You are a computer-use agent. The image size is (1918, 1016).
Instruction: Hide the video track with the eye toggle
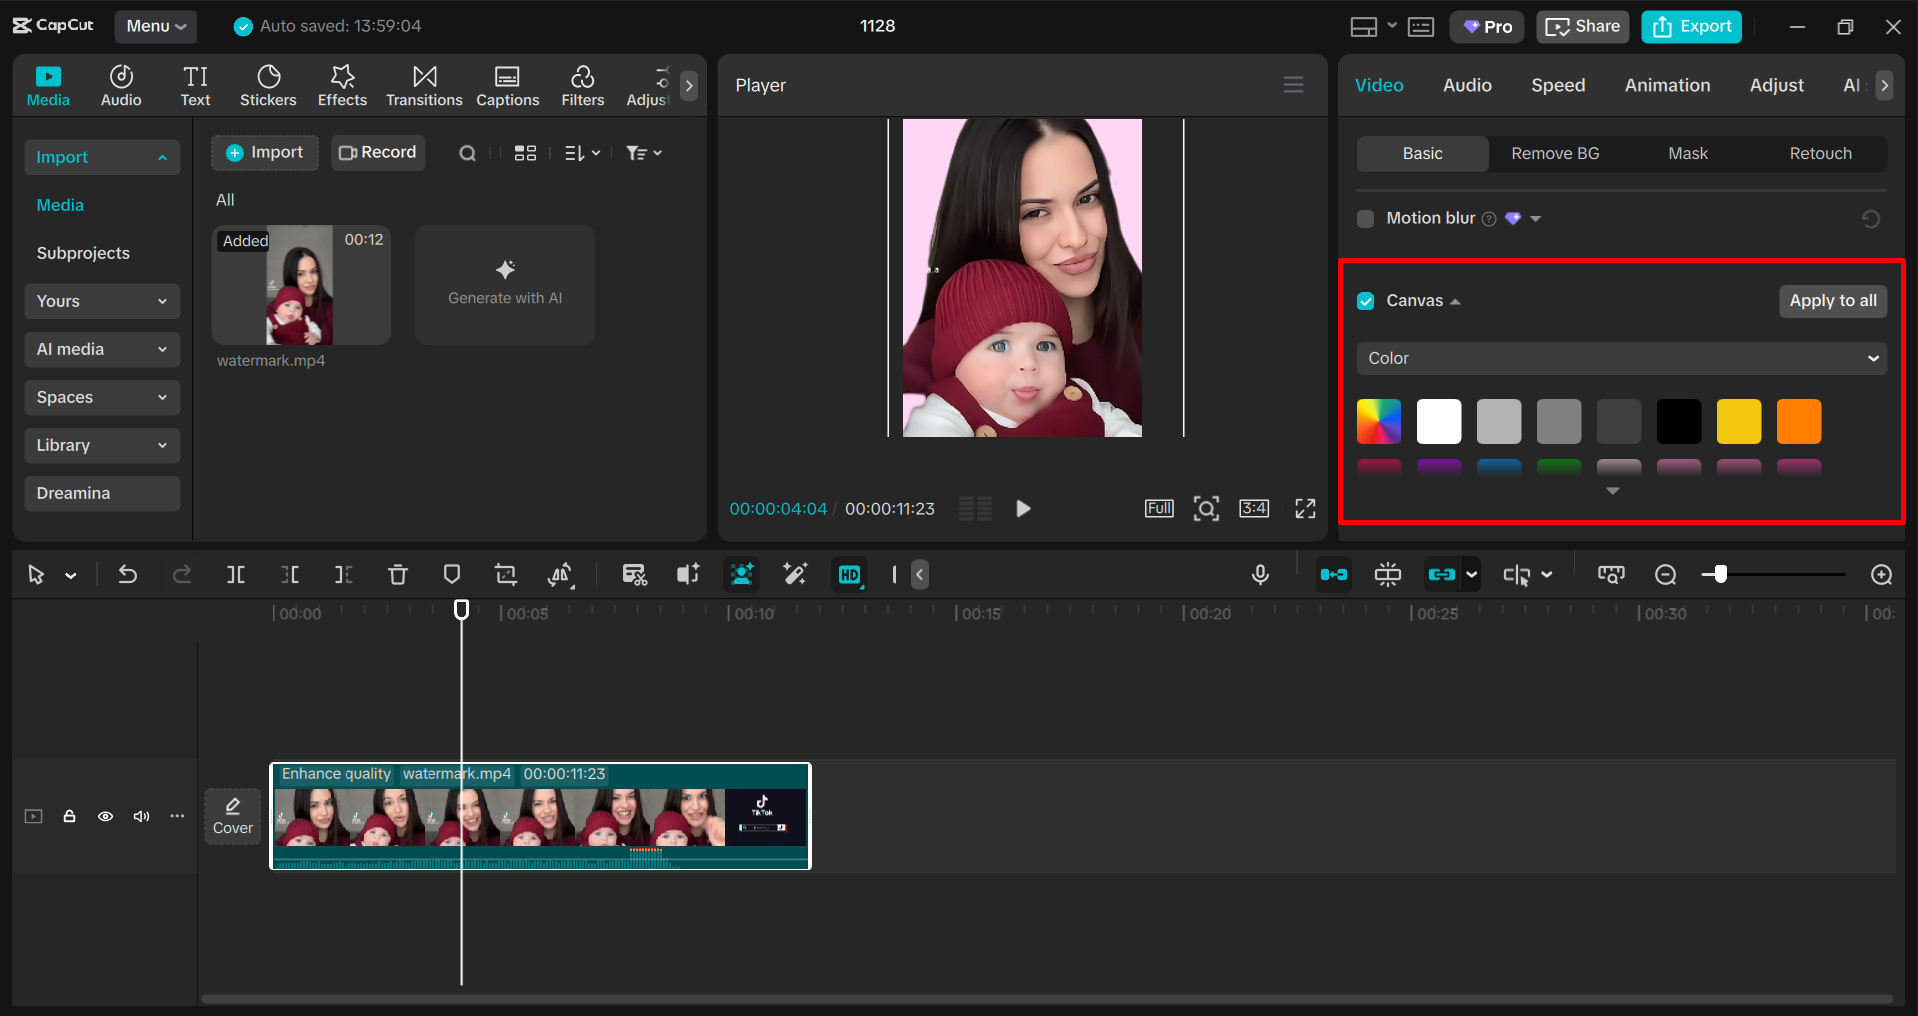pyautogui.click(x=105, y=816)
